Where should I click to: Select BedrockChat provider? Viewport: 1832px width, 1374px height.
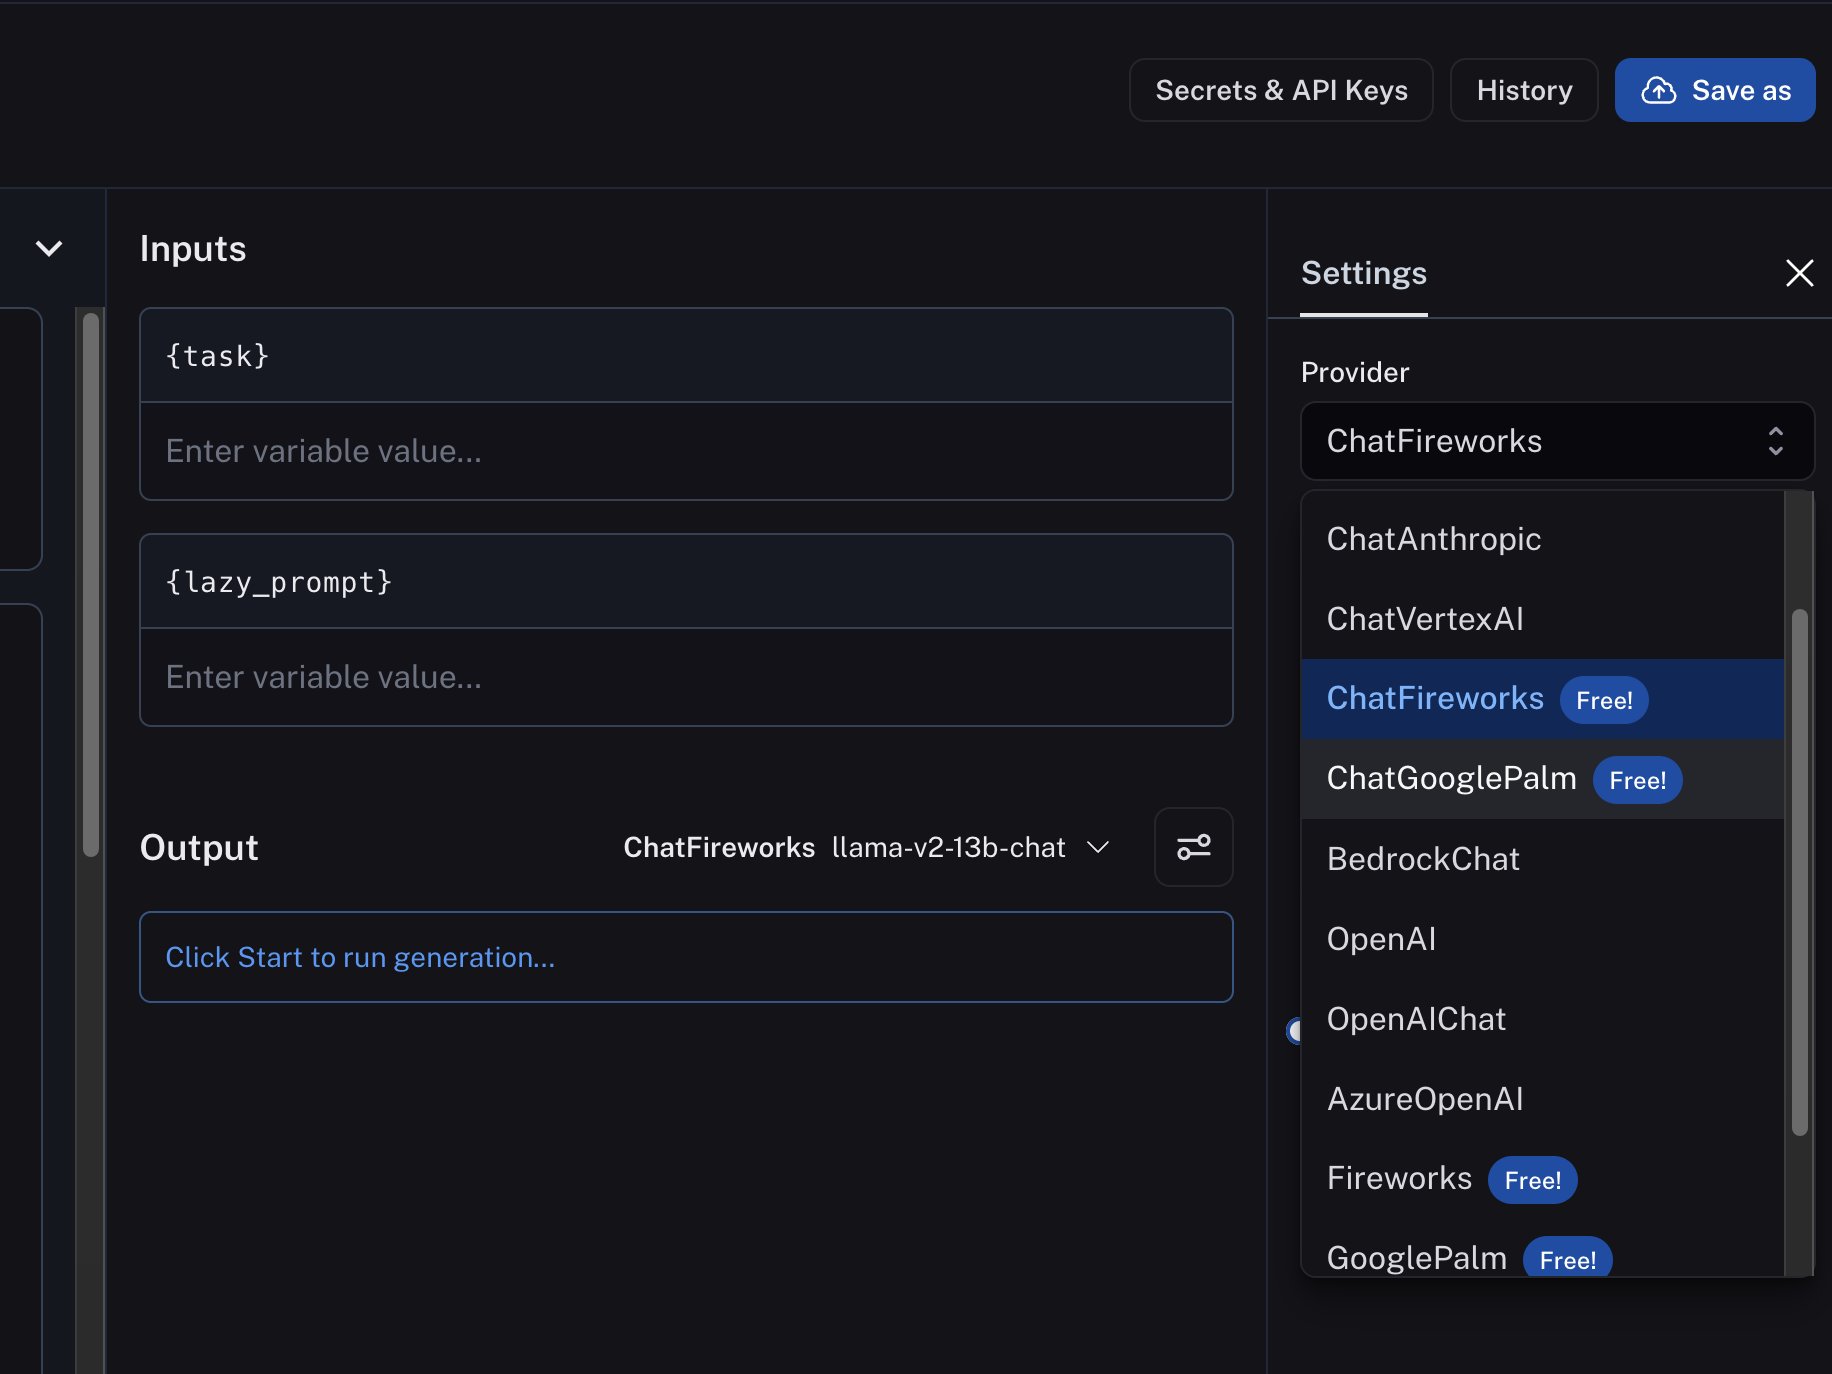[x=1542, y=859]
